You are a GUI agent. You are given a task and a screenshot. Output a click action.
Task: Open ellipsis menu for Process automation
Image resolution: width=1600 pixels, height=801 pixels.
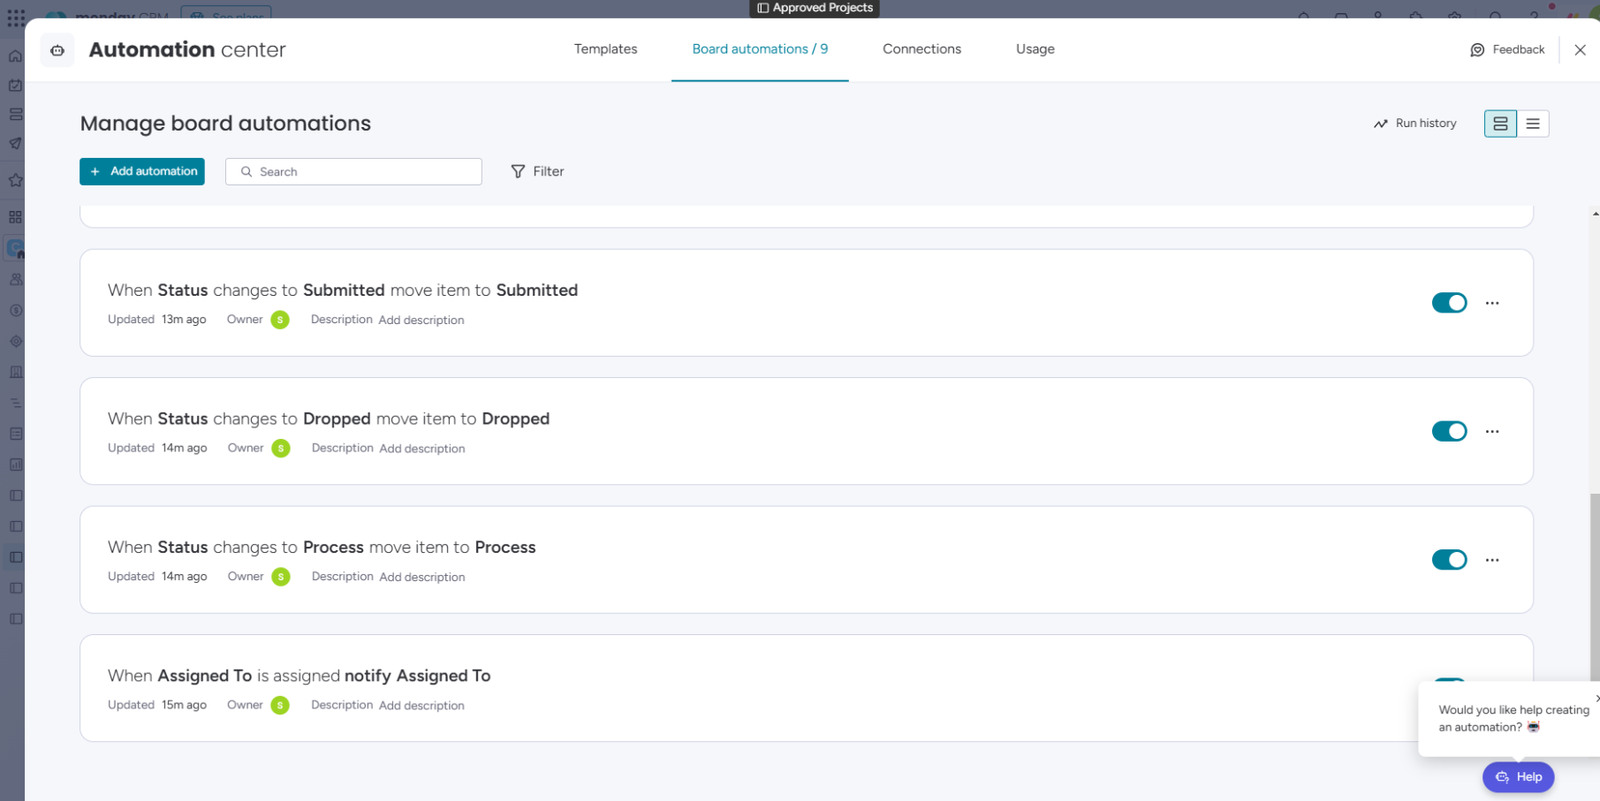coord(1492,560)
